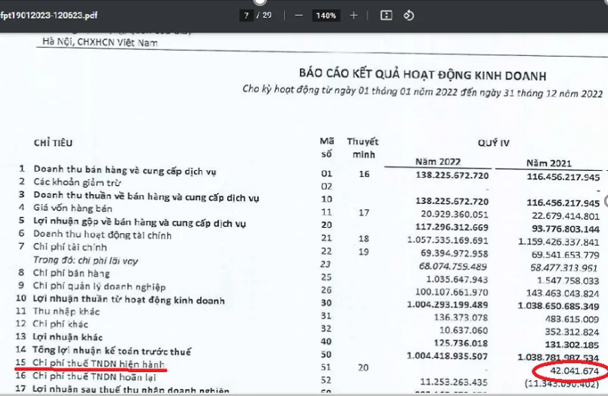
Task: Click the Thuyết minh column header
Action: coord(363,148)
